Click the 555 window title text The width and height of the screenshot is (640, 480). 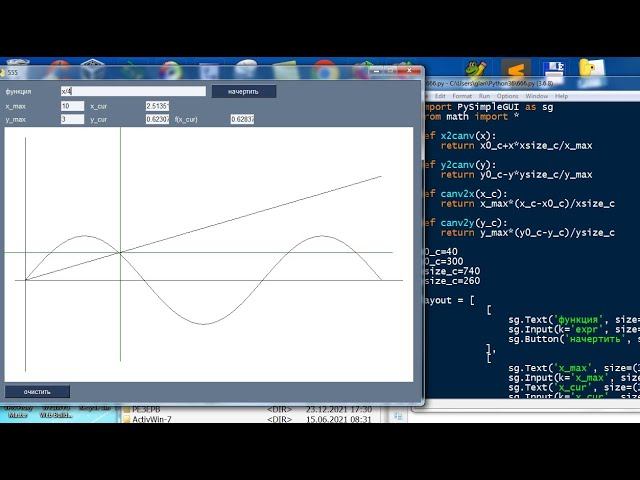tap(13, 73)
